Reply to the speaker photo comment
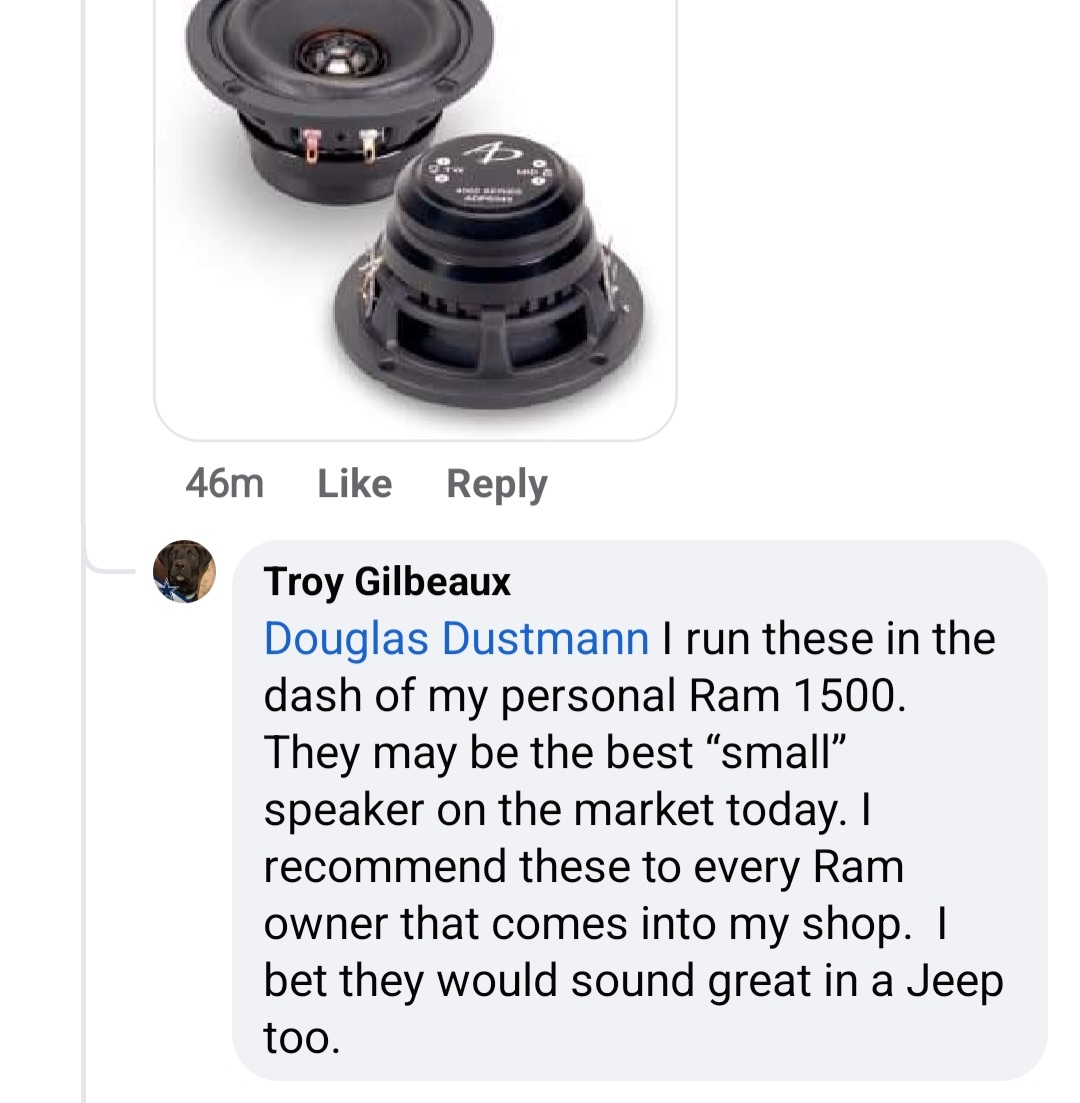Screen dimensions: 1080x1103 pos(496,484)
